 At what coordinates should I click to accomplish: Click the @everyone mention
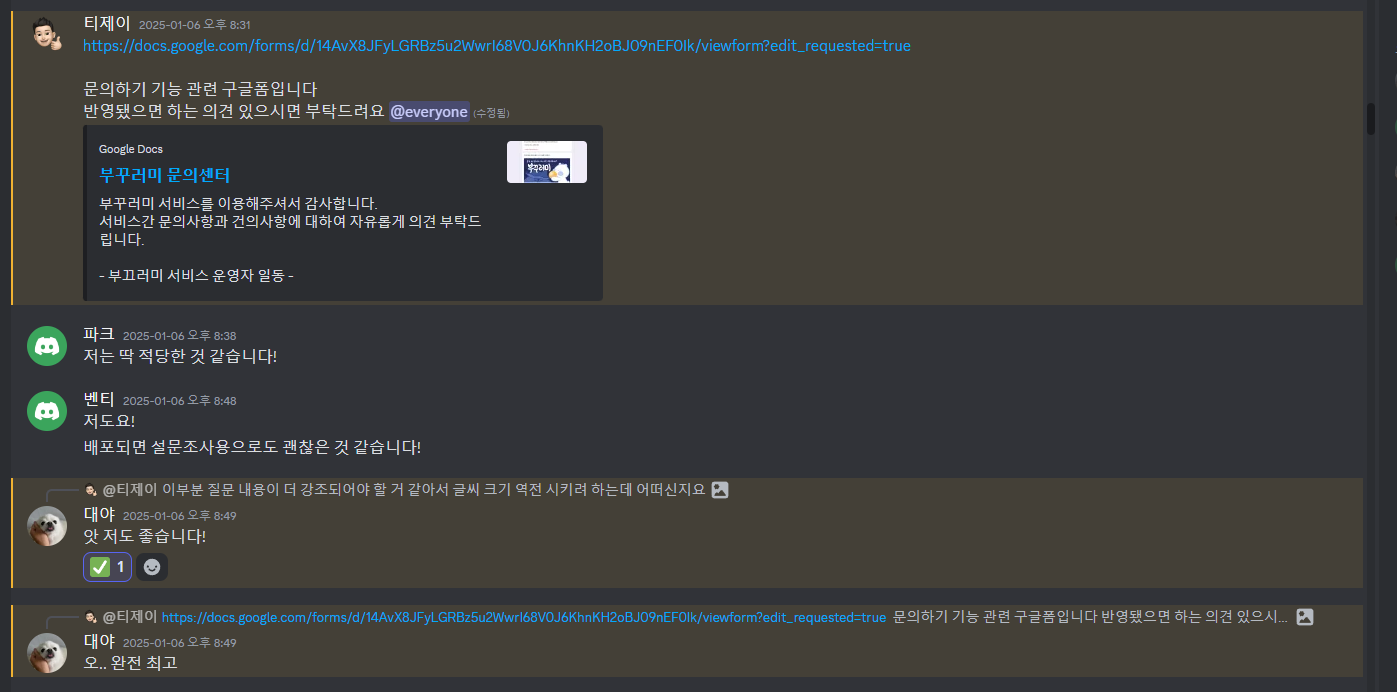[x=429, y=112]
